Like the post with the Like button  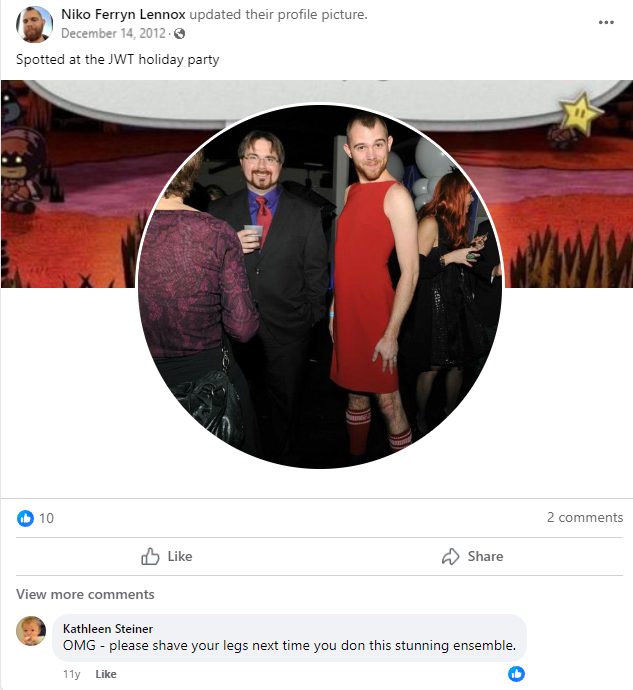point(167,556)
